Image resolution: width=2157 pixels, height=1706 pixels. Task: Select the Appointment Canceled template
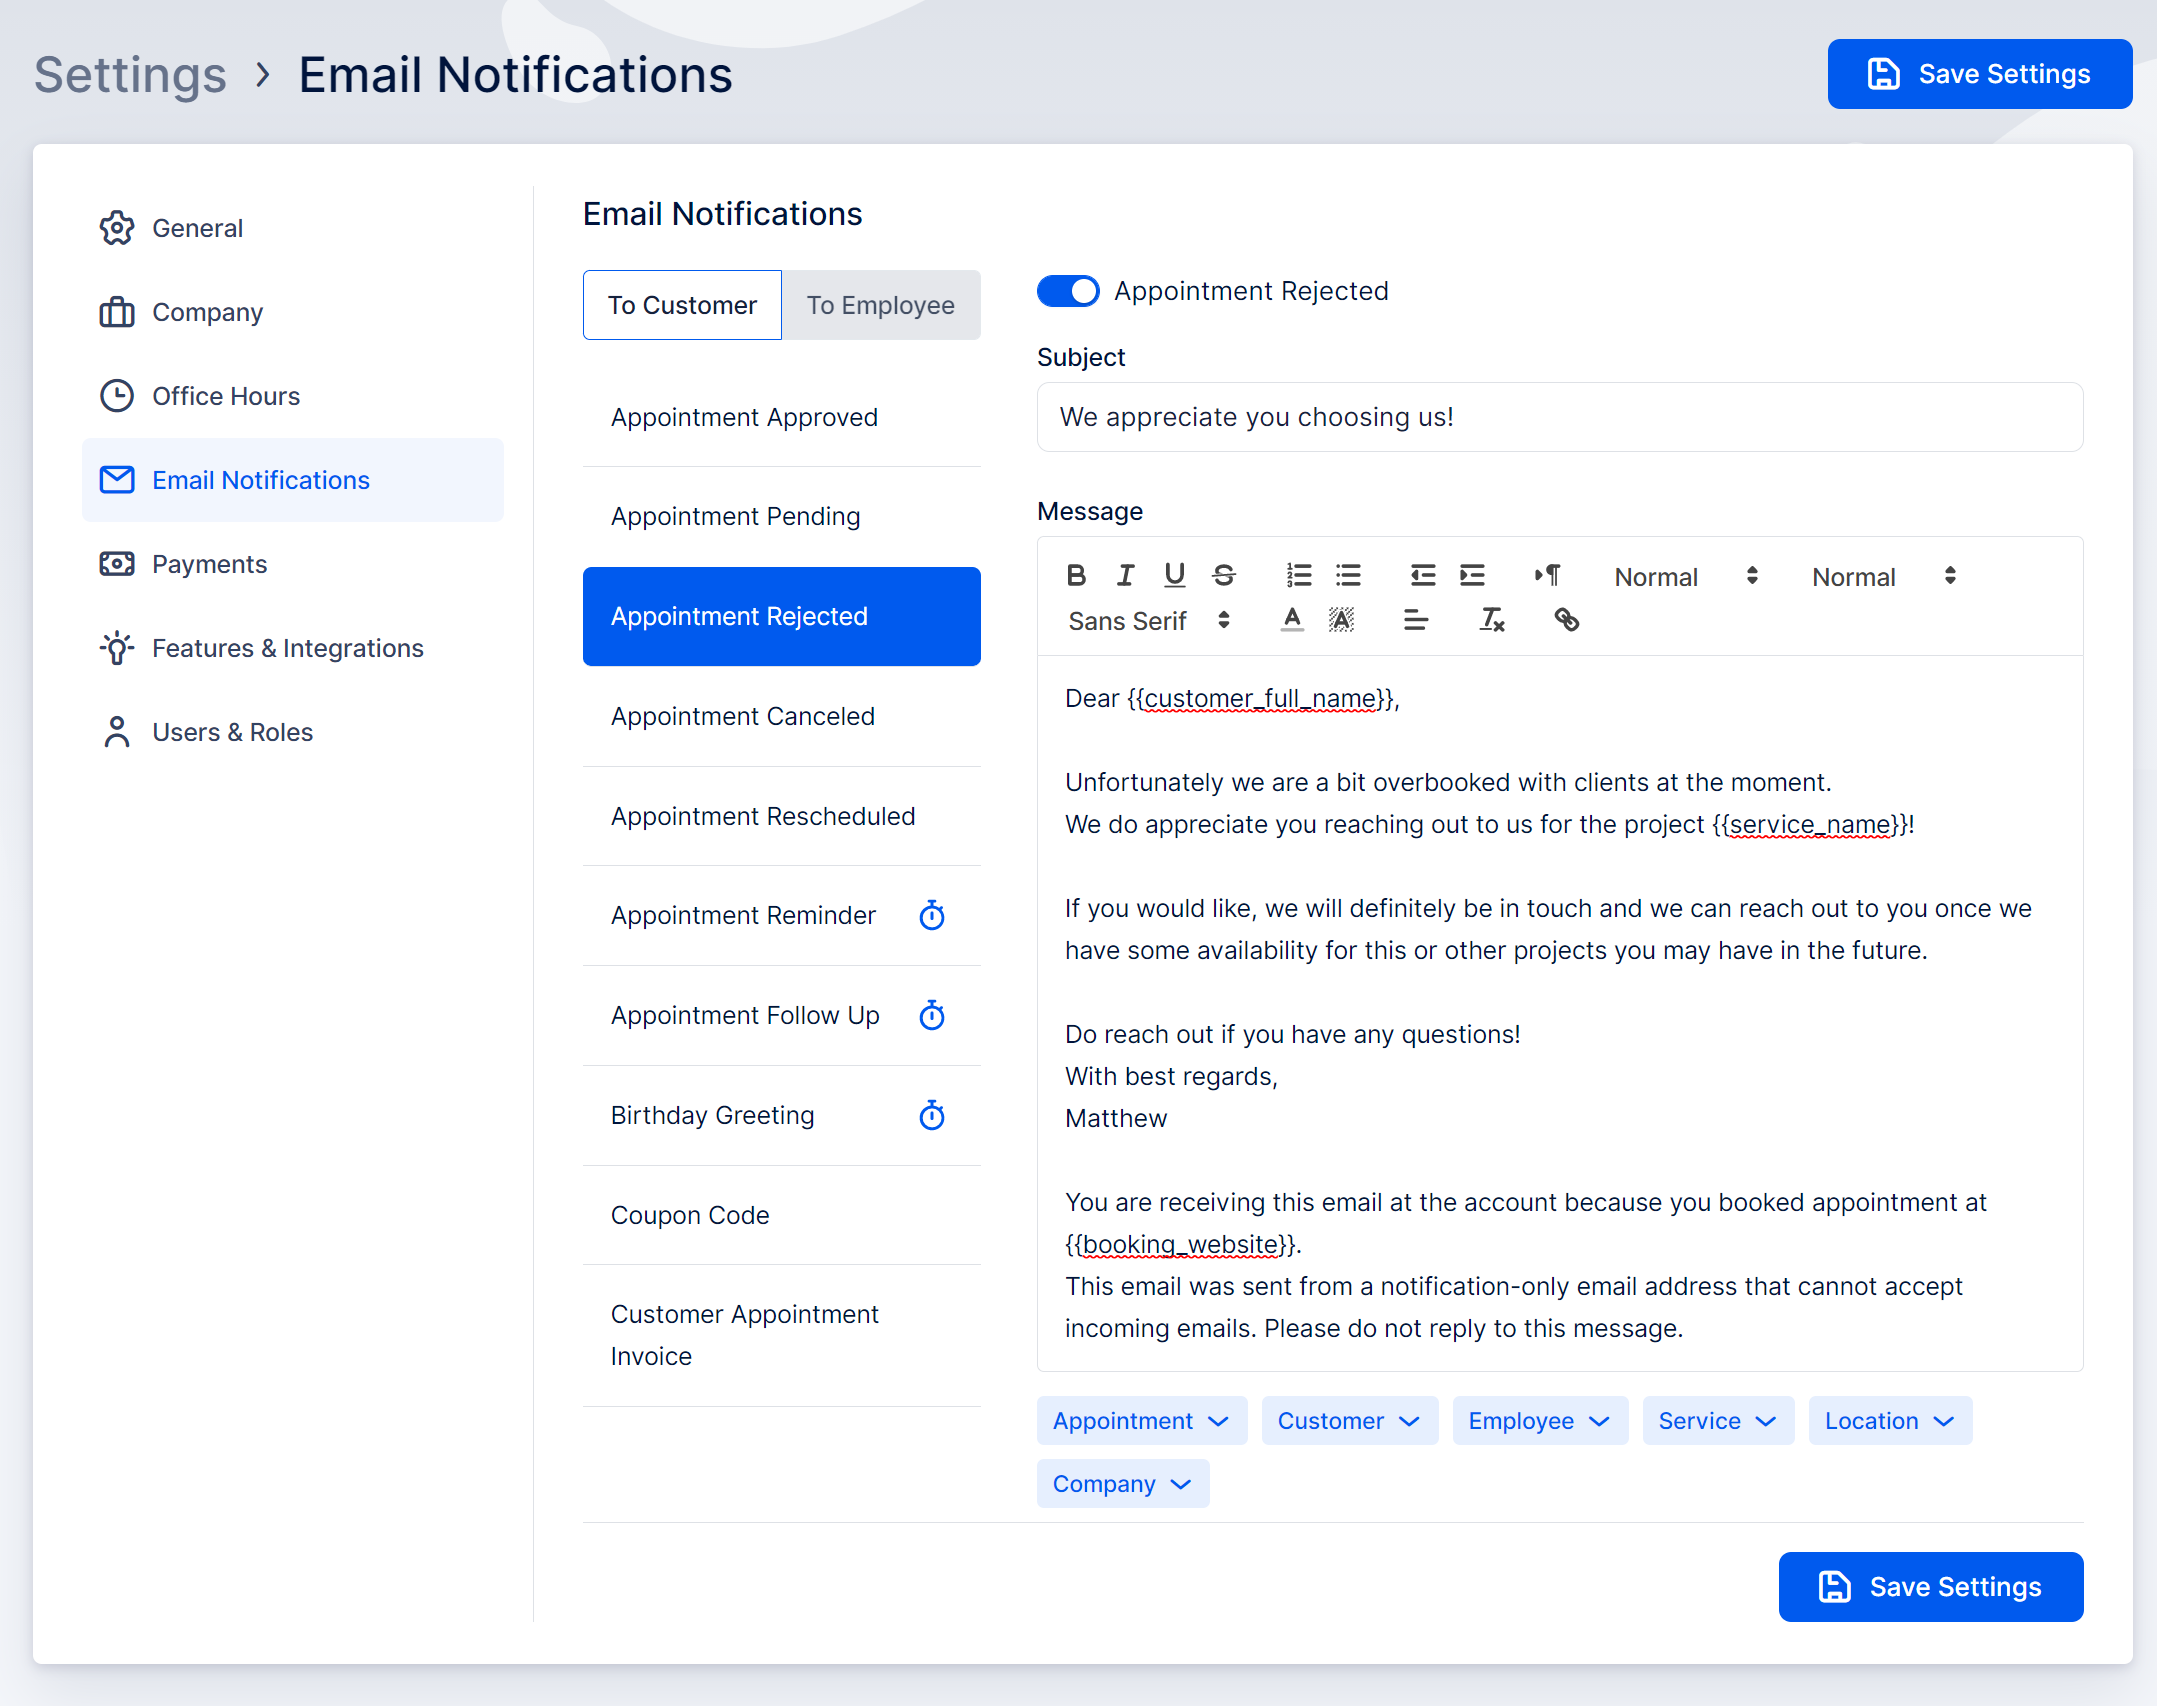click(x=742, y=716)
